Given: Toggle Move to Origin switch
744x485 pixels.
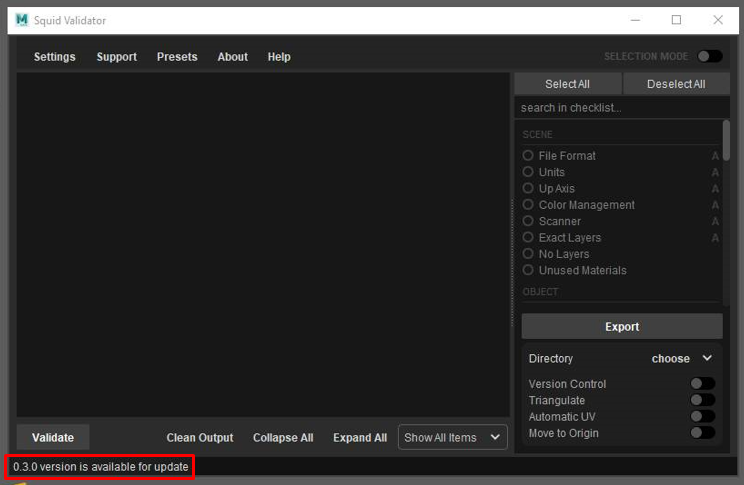Looking at the screenshot, I should (x=703, y=433).
